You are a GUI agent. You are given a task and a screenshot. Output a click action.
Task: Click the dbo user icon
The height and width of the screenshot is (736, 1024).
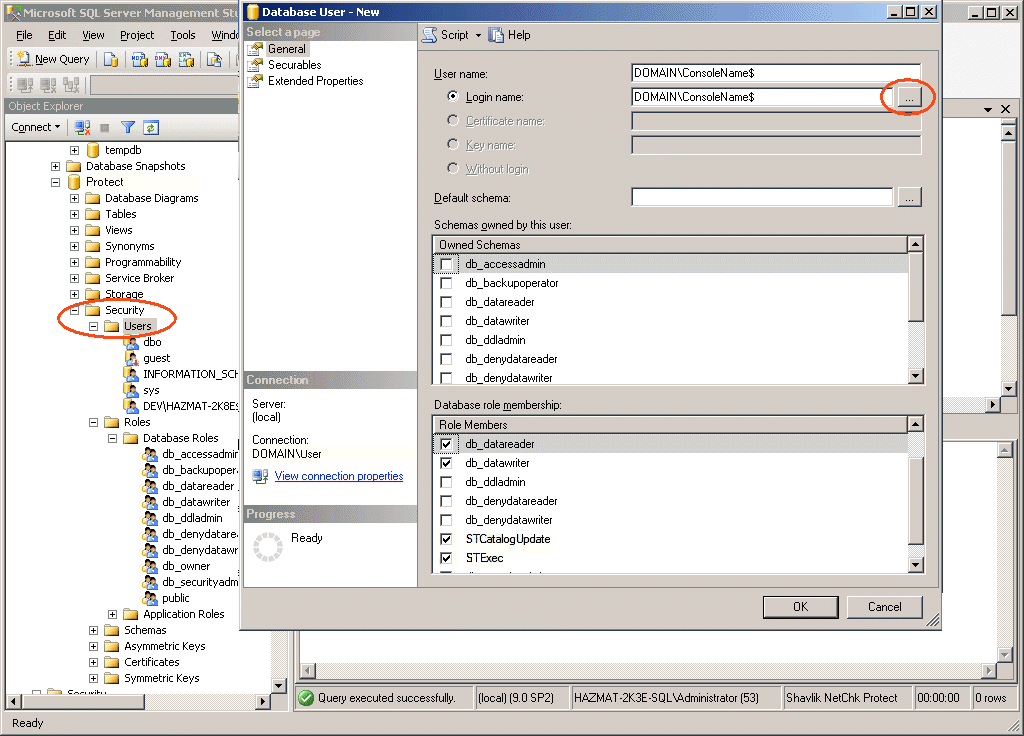131,342
